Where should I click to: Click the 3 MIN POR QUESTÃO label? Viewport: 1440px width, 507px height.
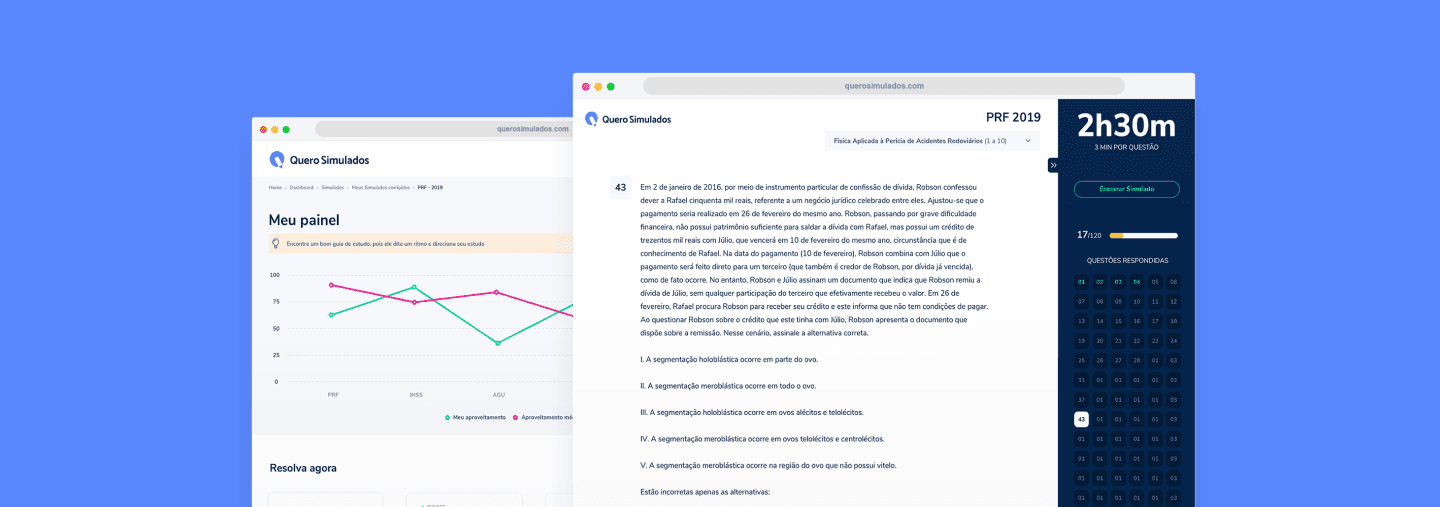tap(1126, 147)
